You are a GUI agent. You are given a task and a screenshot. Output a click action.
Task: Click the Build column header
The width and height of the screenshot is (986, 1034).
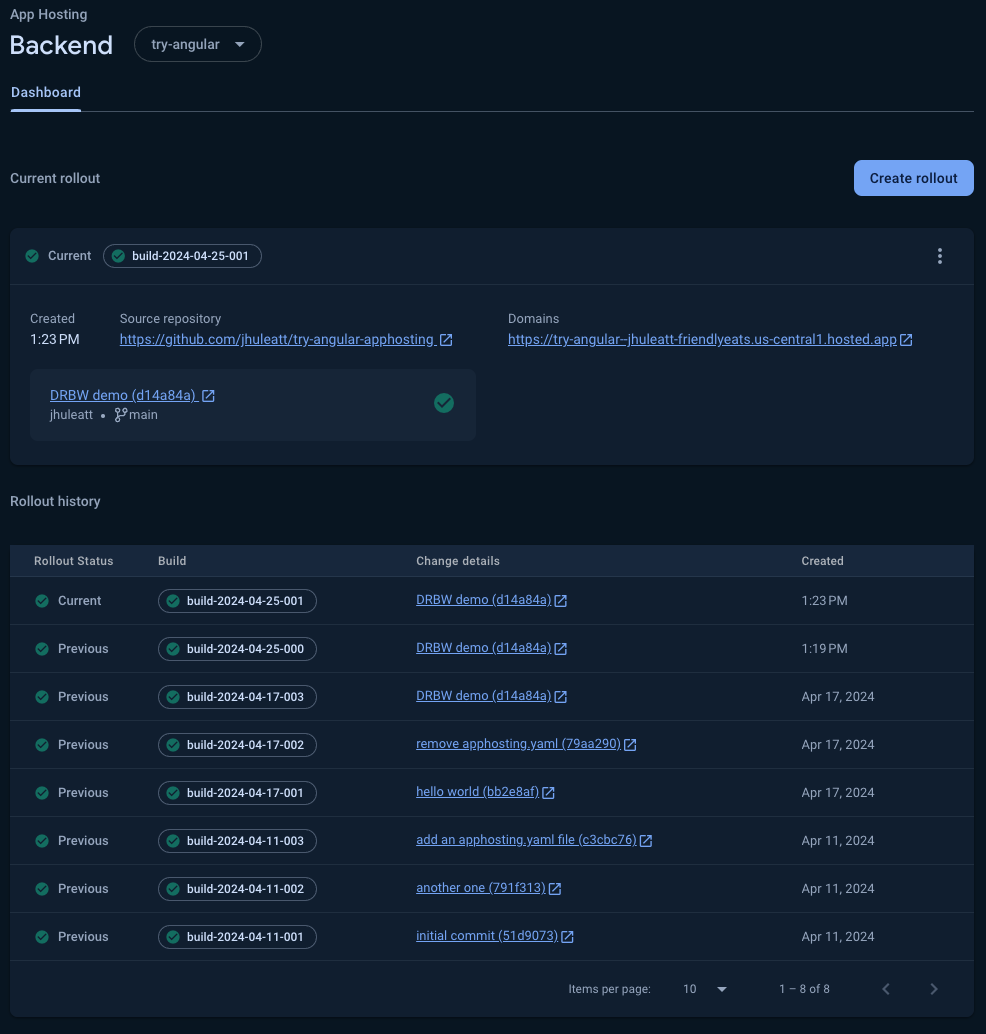coord(172,561)
